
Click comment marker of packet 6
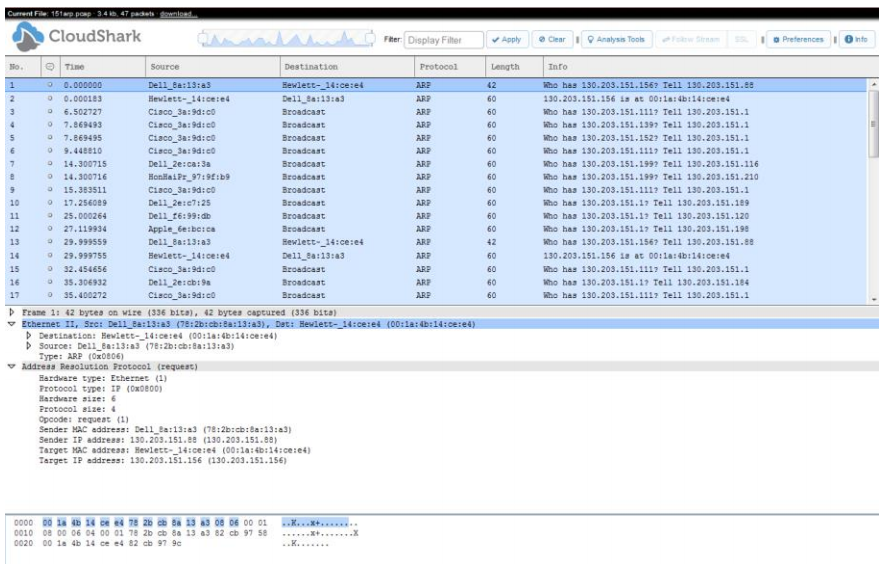point(50,151)
